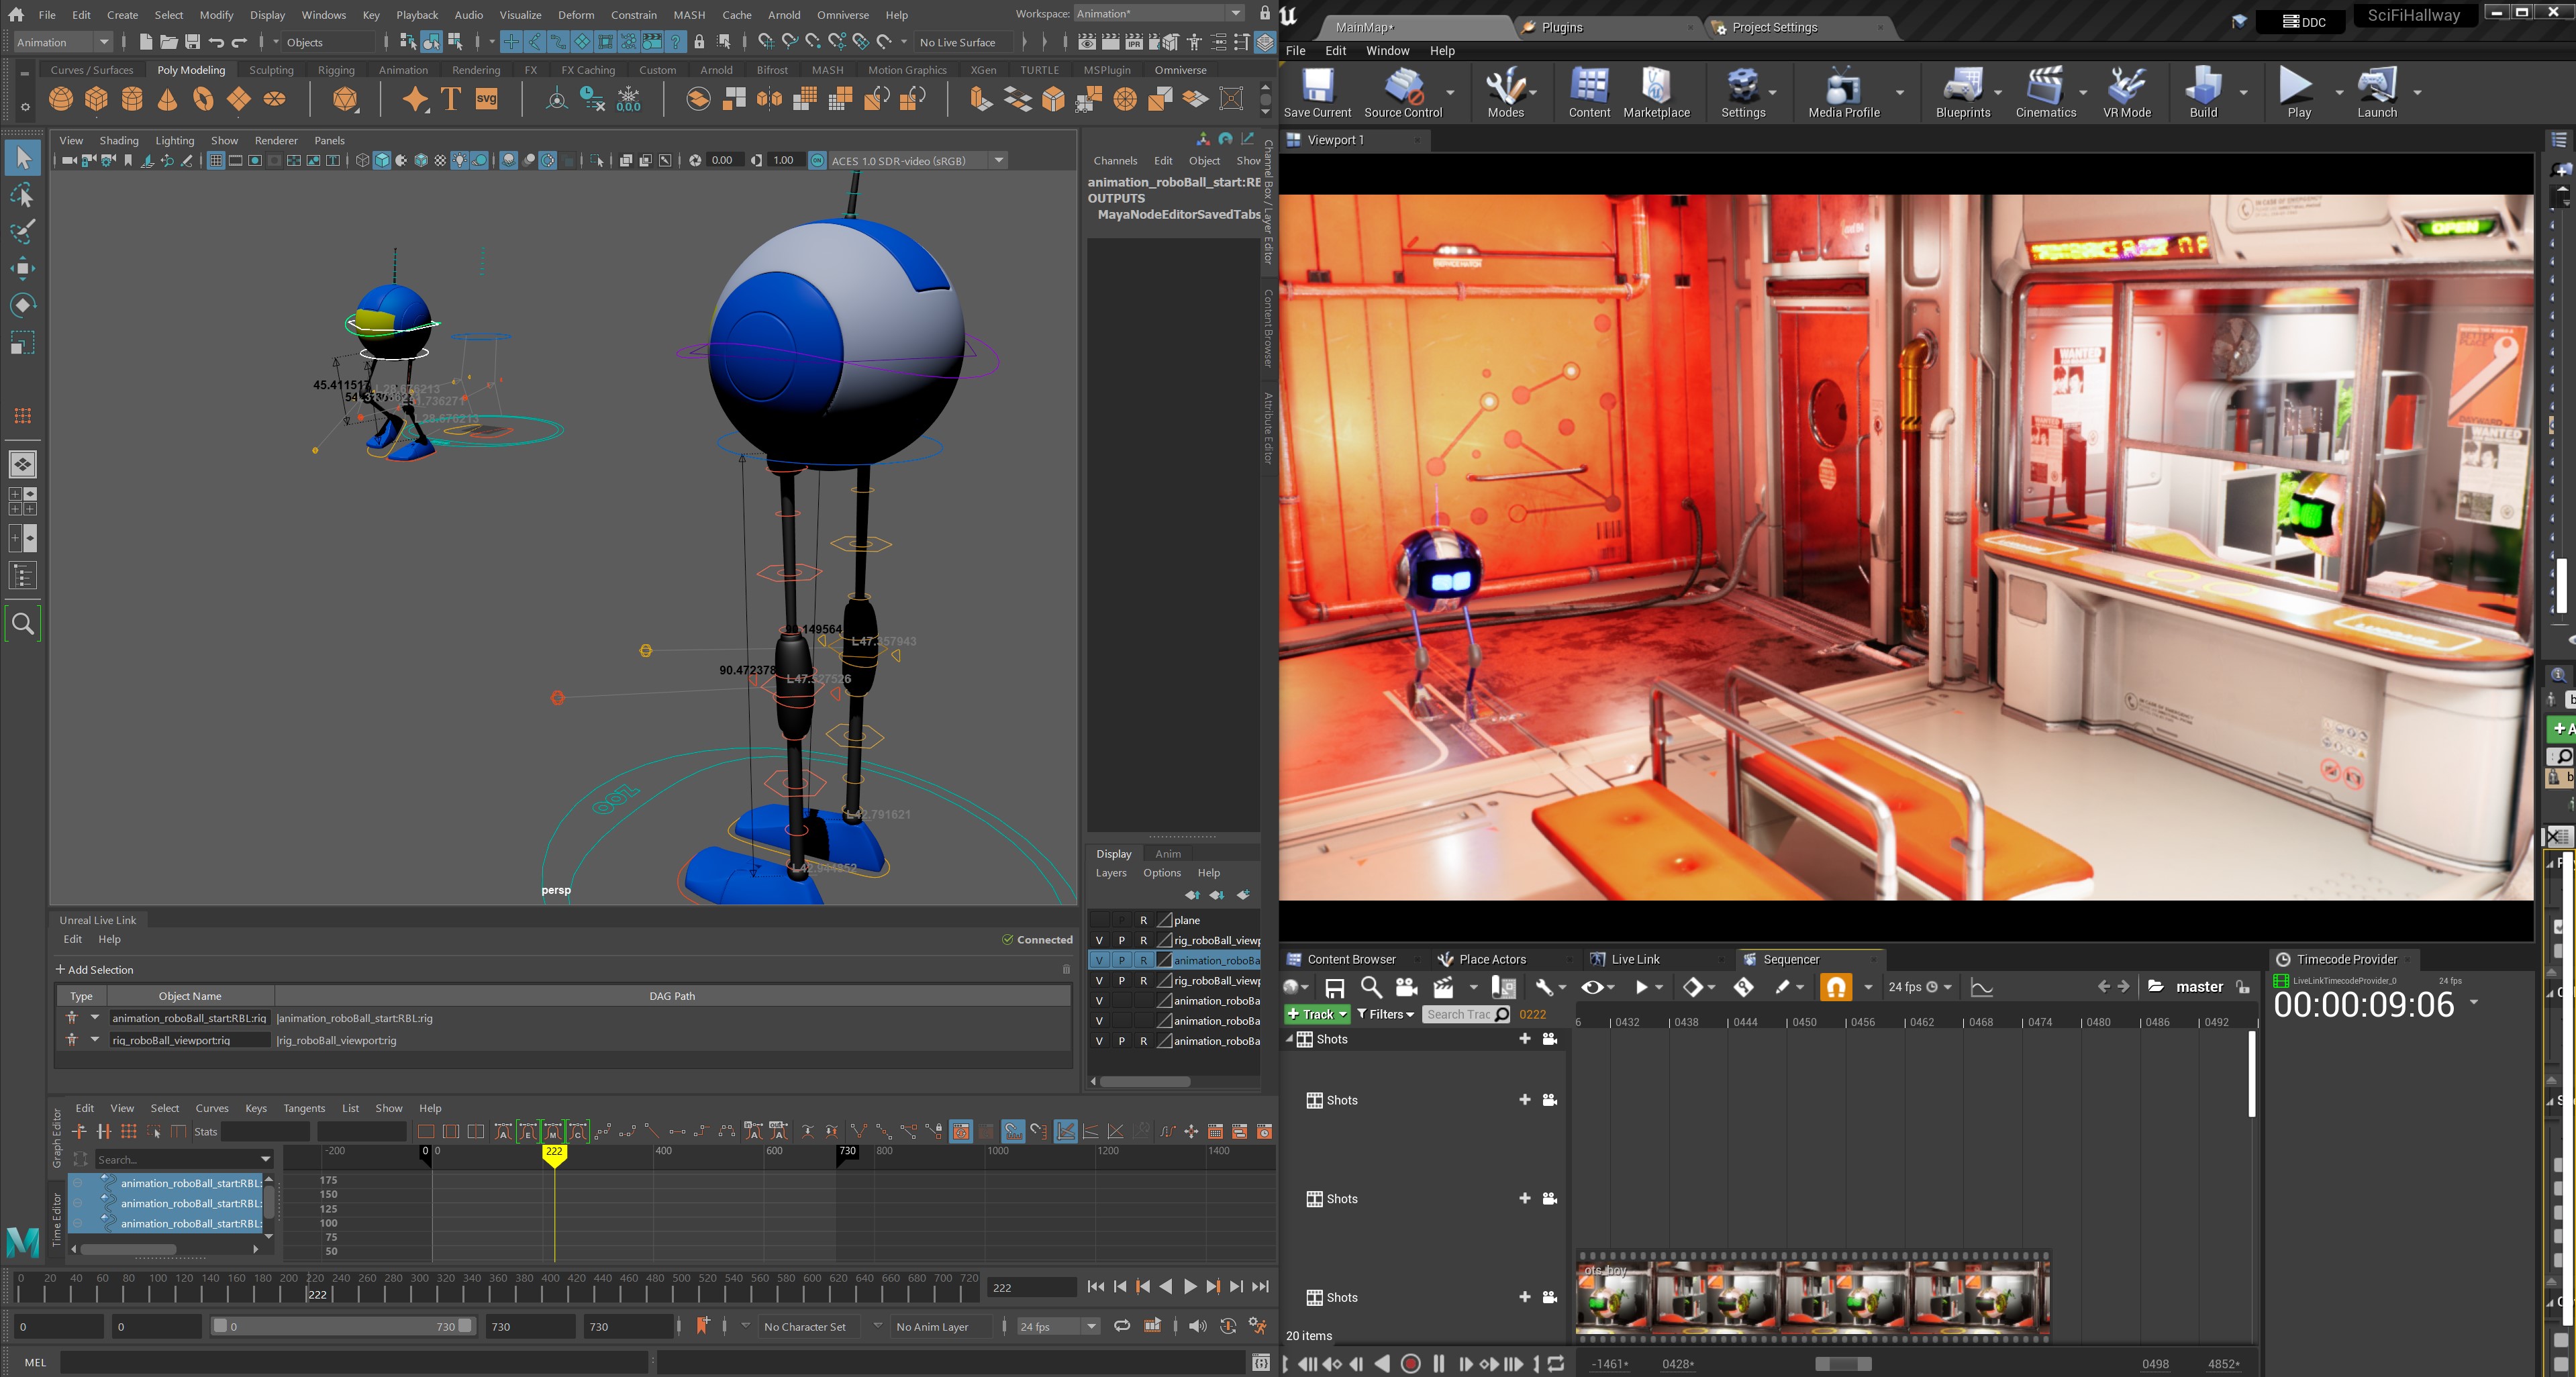Click the Filters button in Sequencer

[1385, 1014]
